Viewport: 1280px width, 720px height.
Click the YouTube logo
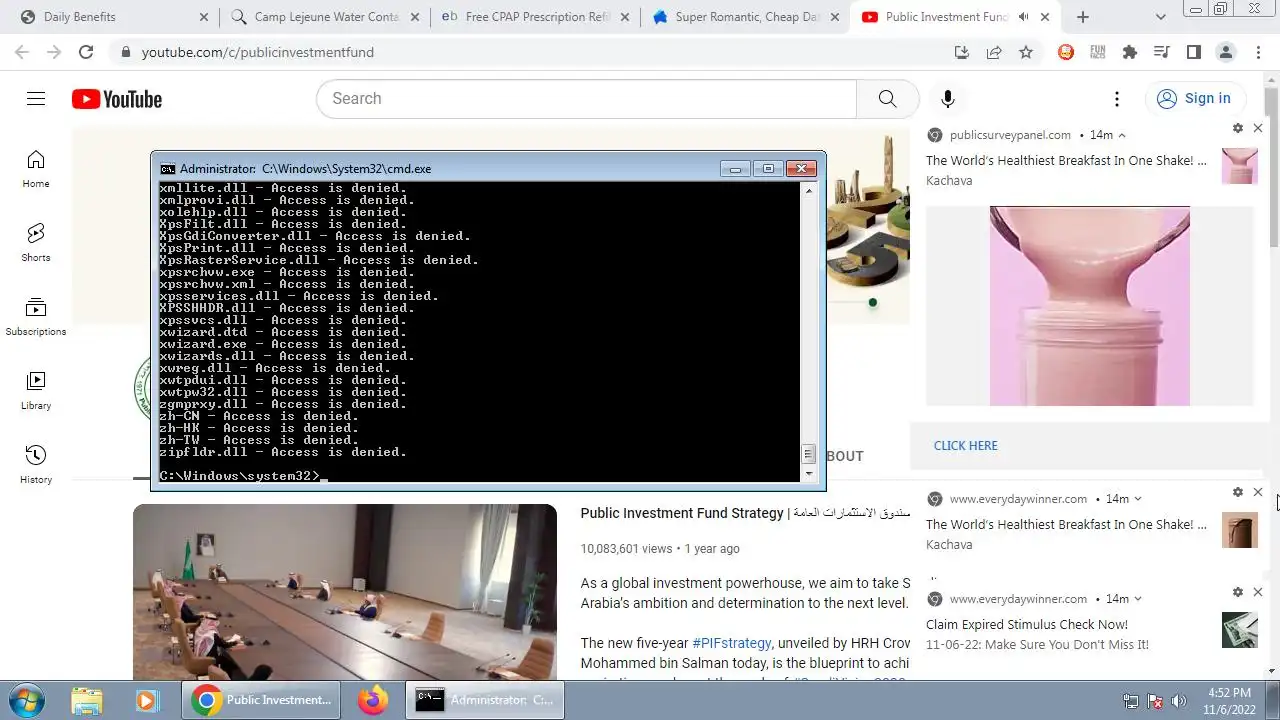coord(117,99)
